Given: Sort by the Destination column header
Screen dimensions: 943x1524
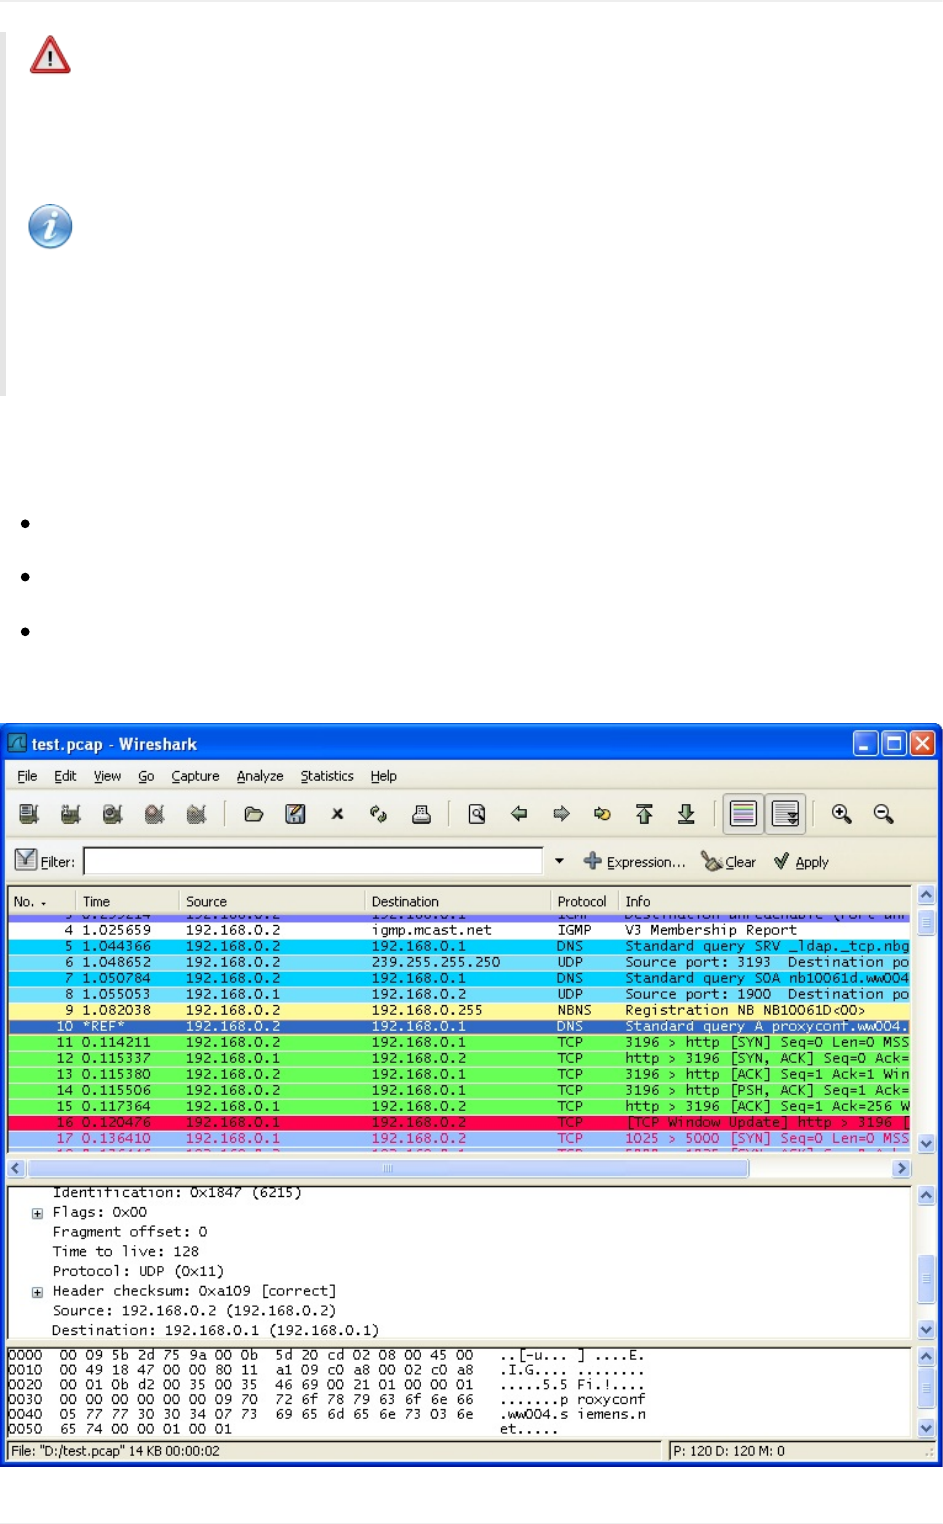Looking at the screenshot, I should point(458,901).
